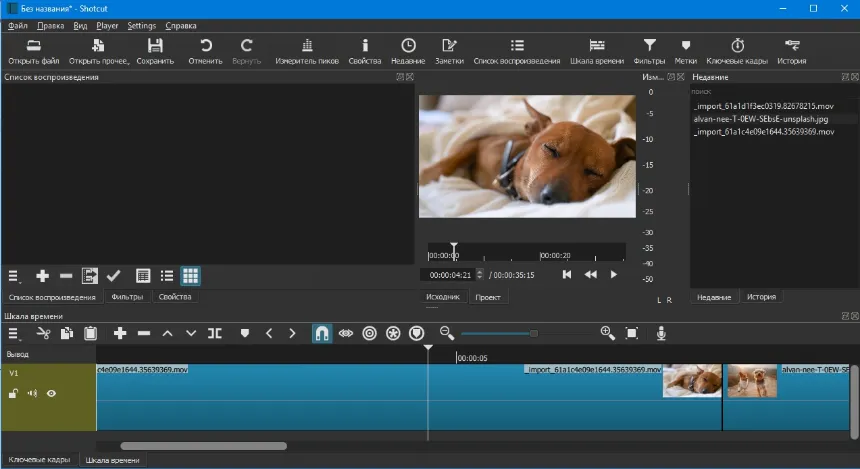Image resolution: width=860 pixels, height=469 pixels.
Task: Open the История toolbar icon
Action: pos(791,52)
